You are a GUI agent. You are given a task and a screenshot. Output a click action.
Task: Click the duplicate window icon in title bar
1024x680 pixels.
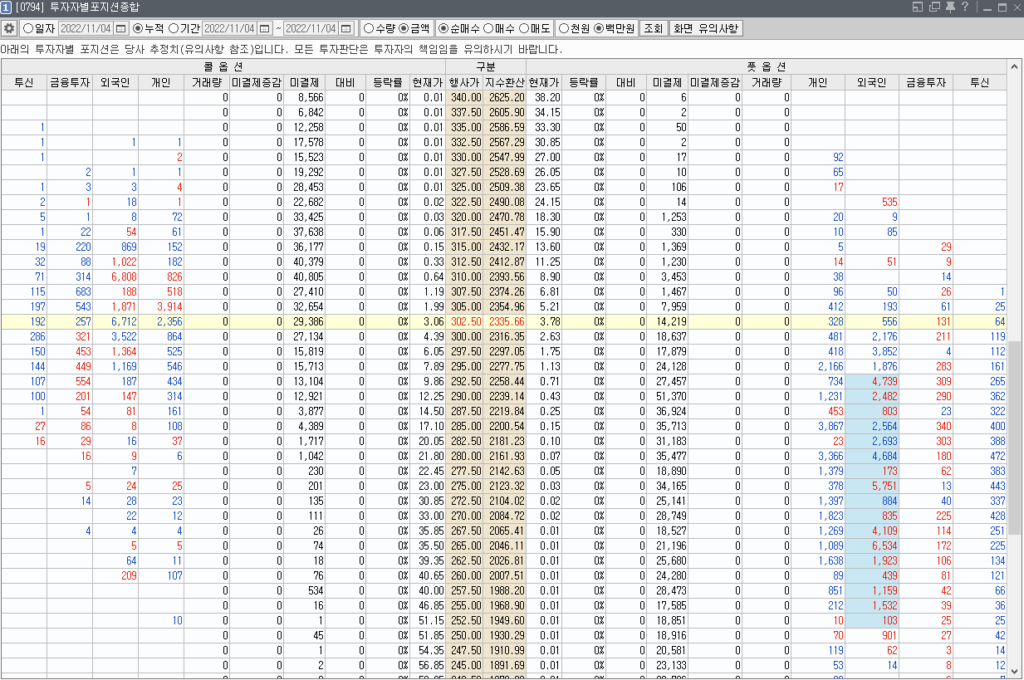click(934, 8)
